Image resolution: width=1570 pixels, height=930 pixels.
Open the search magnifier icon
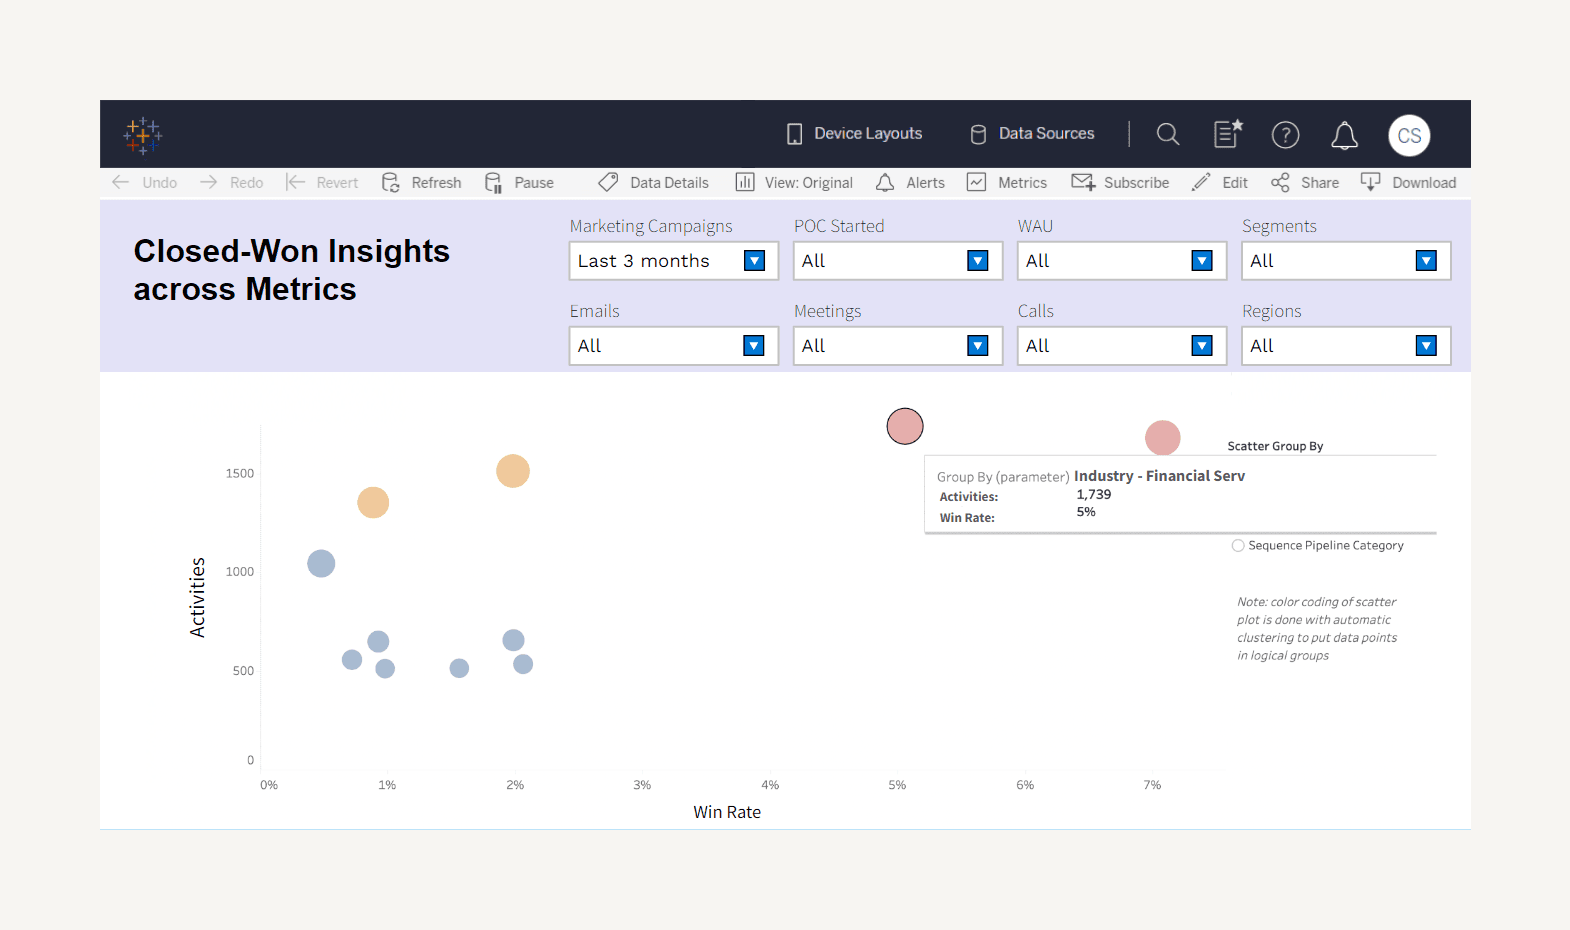pos(1167,134)
